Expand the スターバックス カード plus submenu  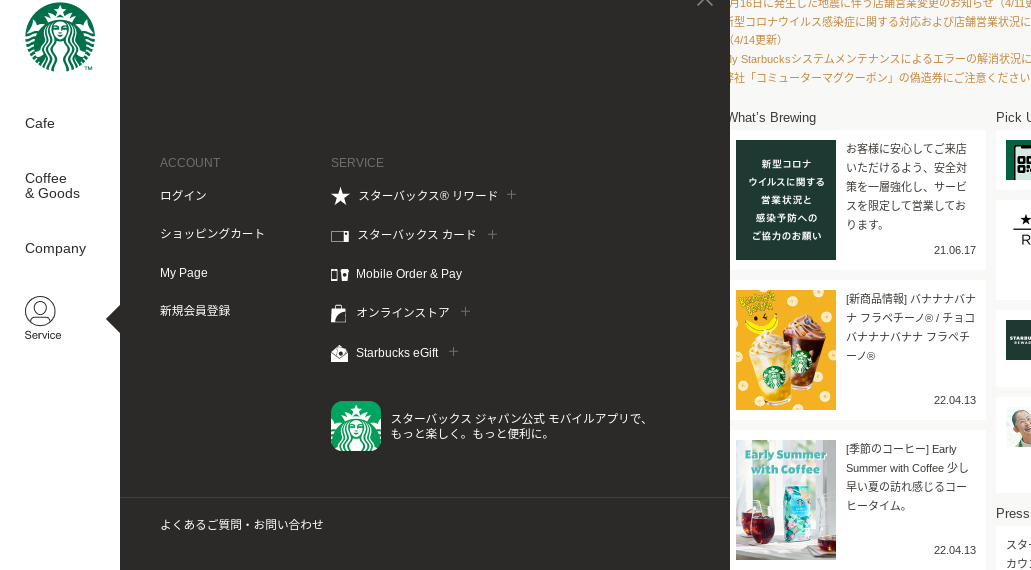492,234
